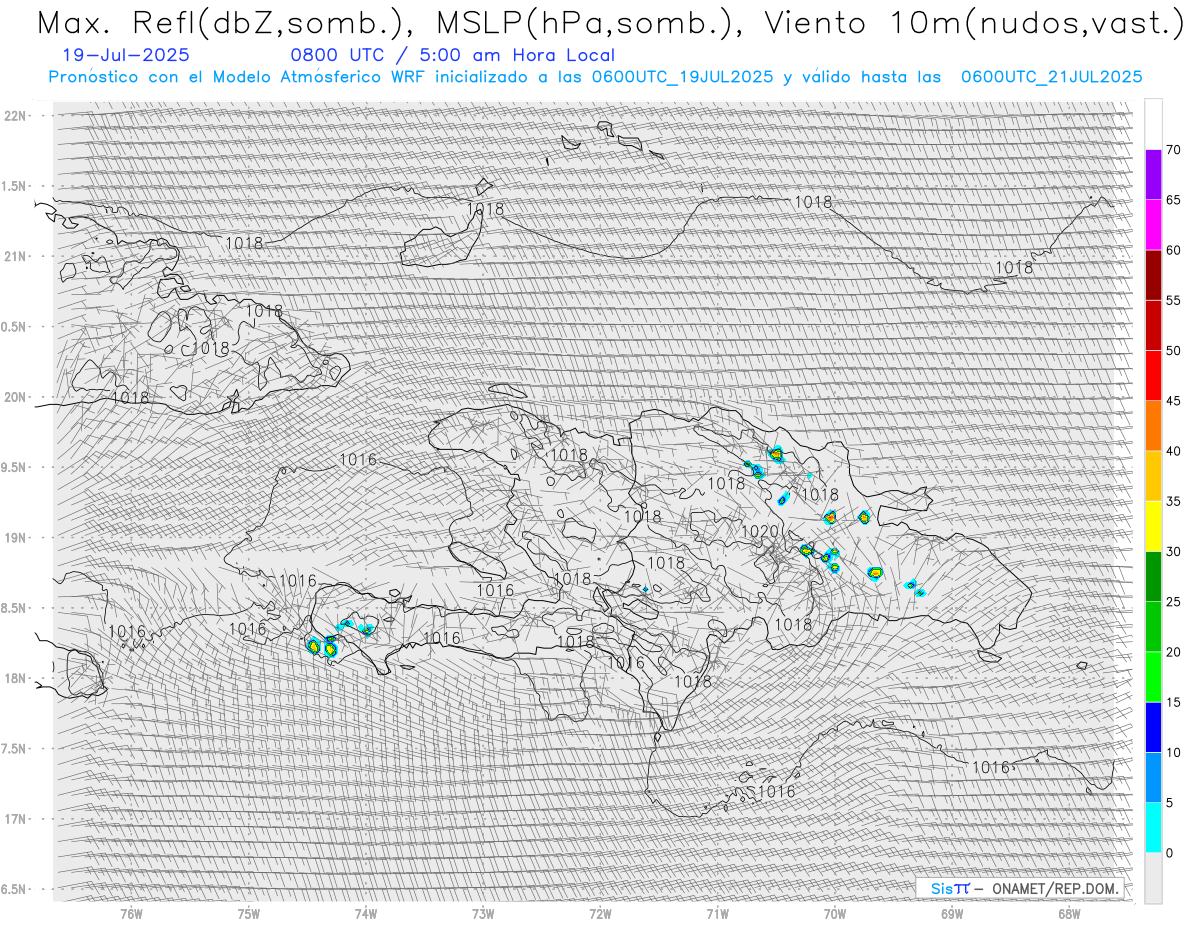Click the time text "0800 UTC / 5:00 am Hora Local"
This screenshot has width=1200, height=927.
click(453, 56)
